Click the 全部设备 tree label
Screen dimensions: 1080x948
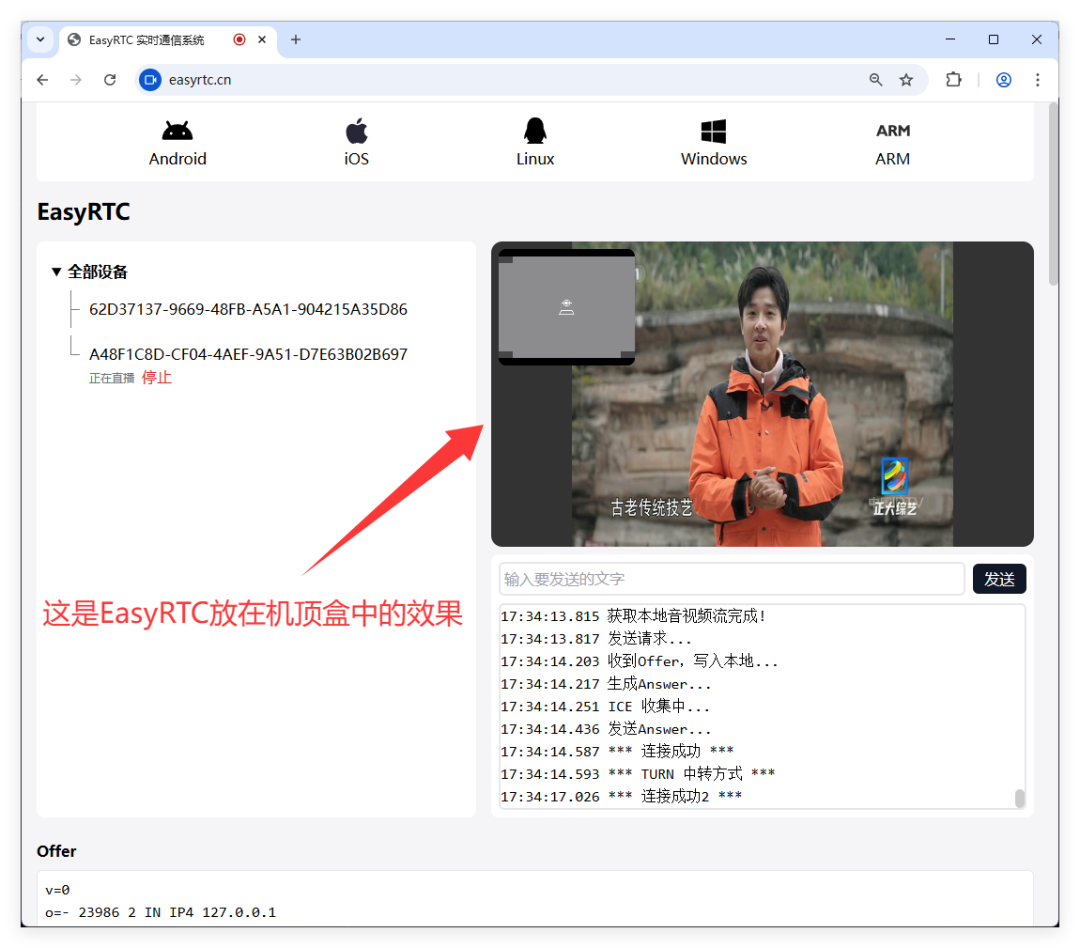[x=97, y=271]
